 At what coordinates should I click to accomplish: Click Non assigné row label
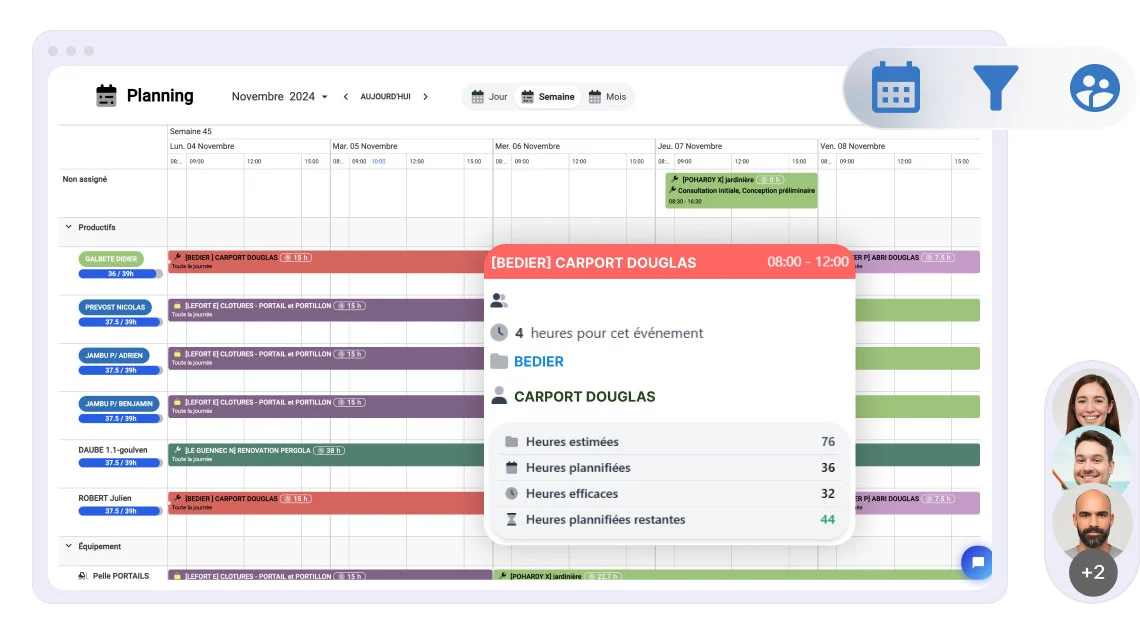tap(85, 179)
